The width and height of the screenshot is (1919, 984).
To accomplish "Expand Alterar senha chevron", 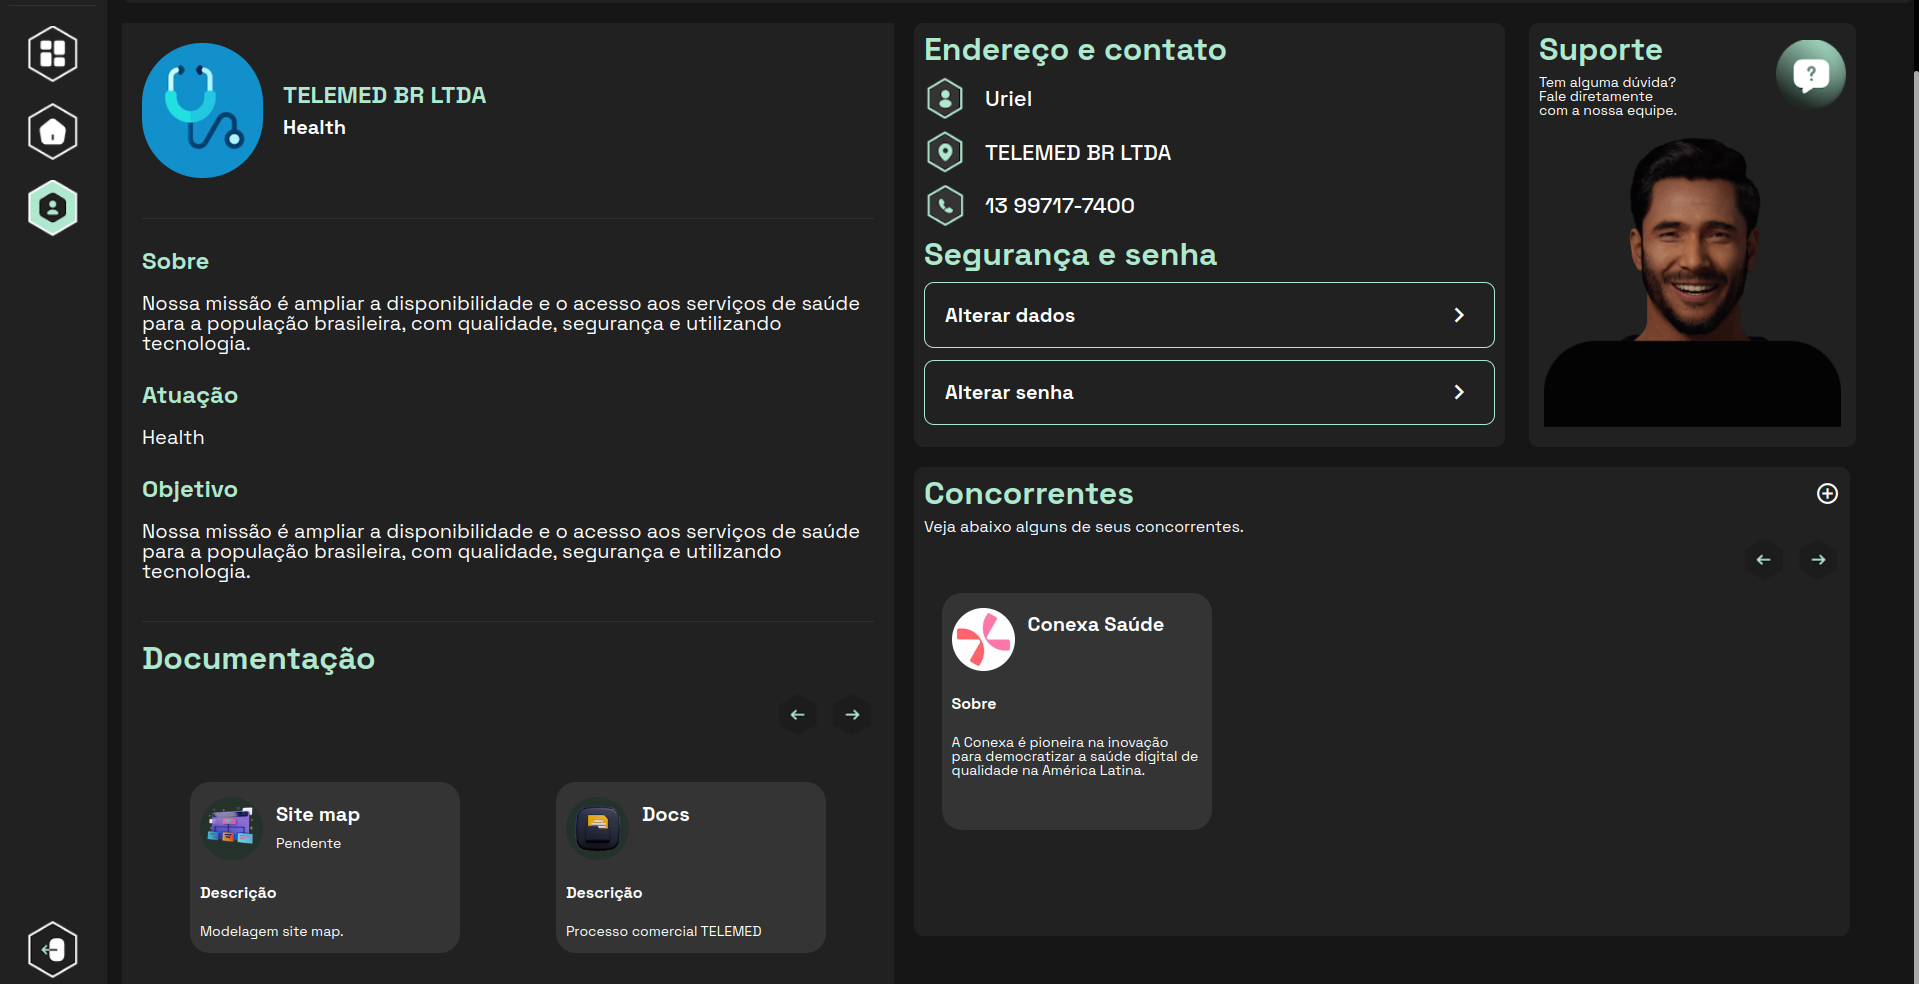I will click(1459, 392).
